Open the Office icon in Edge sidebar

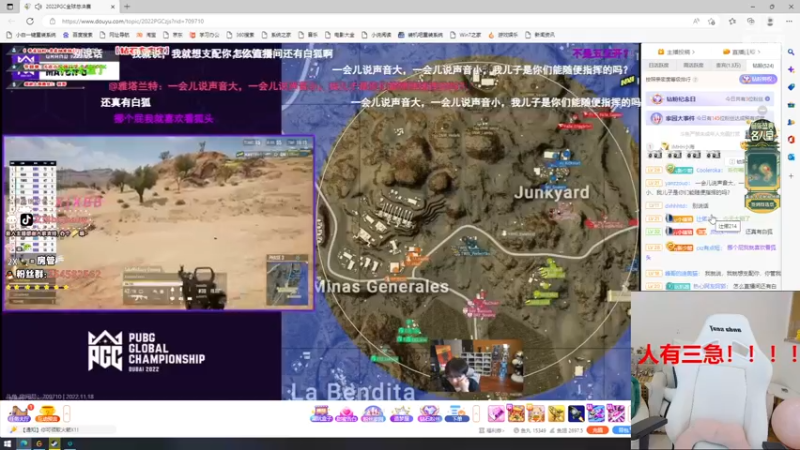(791, 139)
